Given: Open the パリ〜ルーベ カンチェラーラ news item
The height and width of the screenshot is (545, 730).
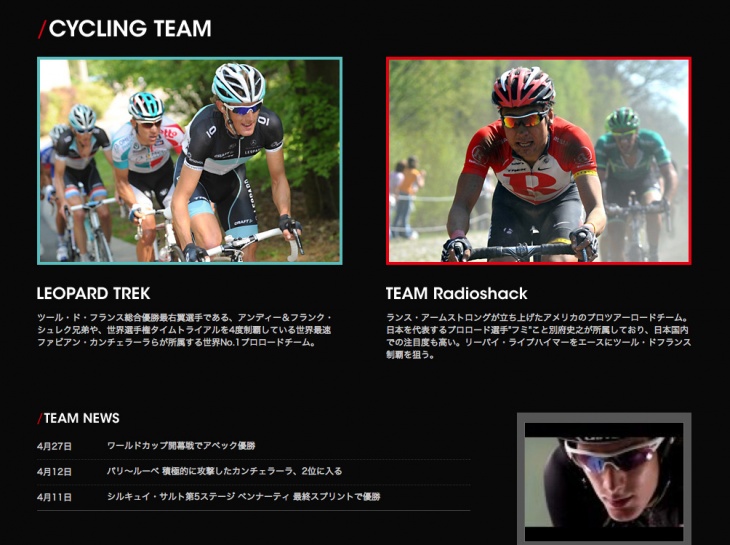Looking at the screenshot, I should click(224, 471).
